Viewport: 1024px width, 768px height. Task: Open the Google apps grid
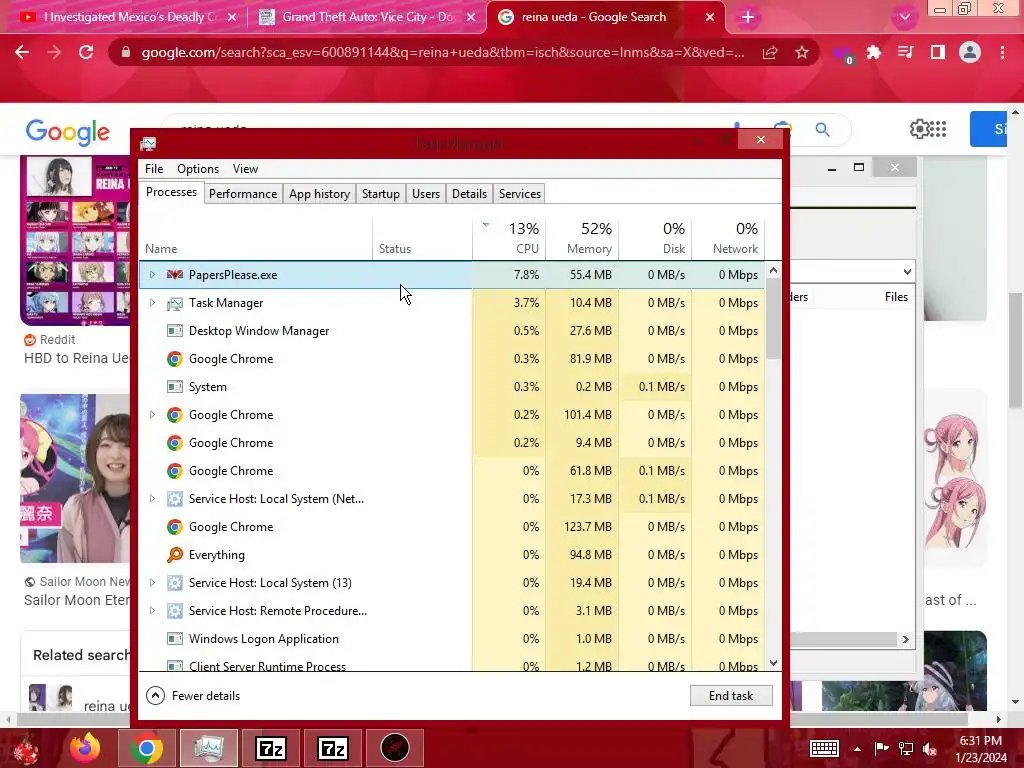(x=938, y=129)
